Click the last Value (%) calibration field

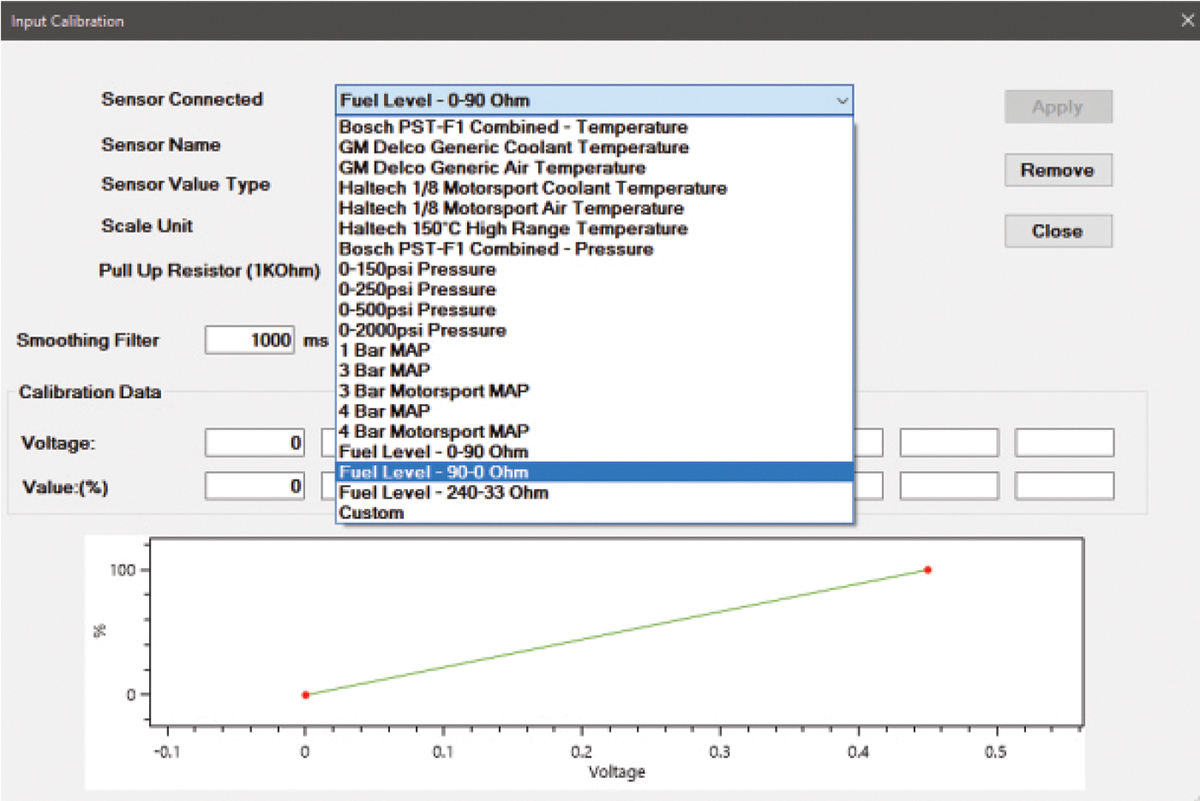click(x=1064, y=486)
